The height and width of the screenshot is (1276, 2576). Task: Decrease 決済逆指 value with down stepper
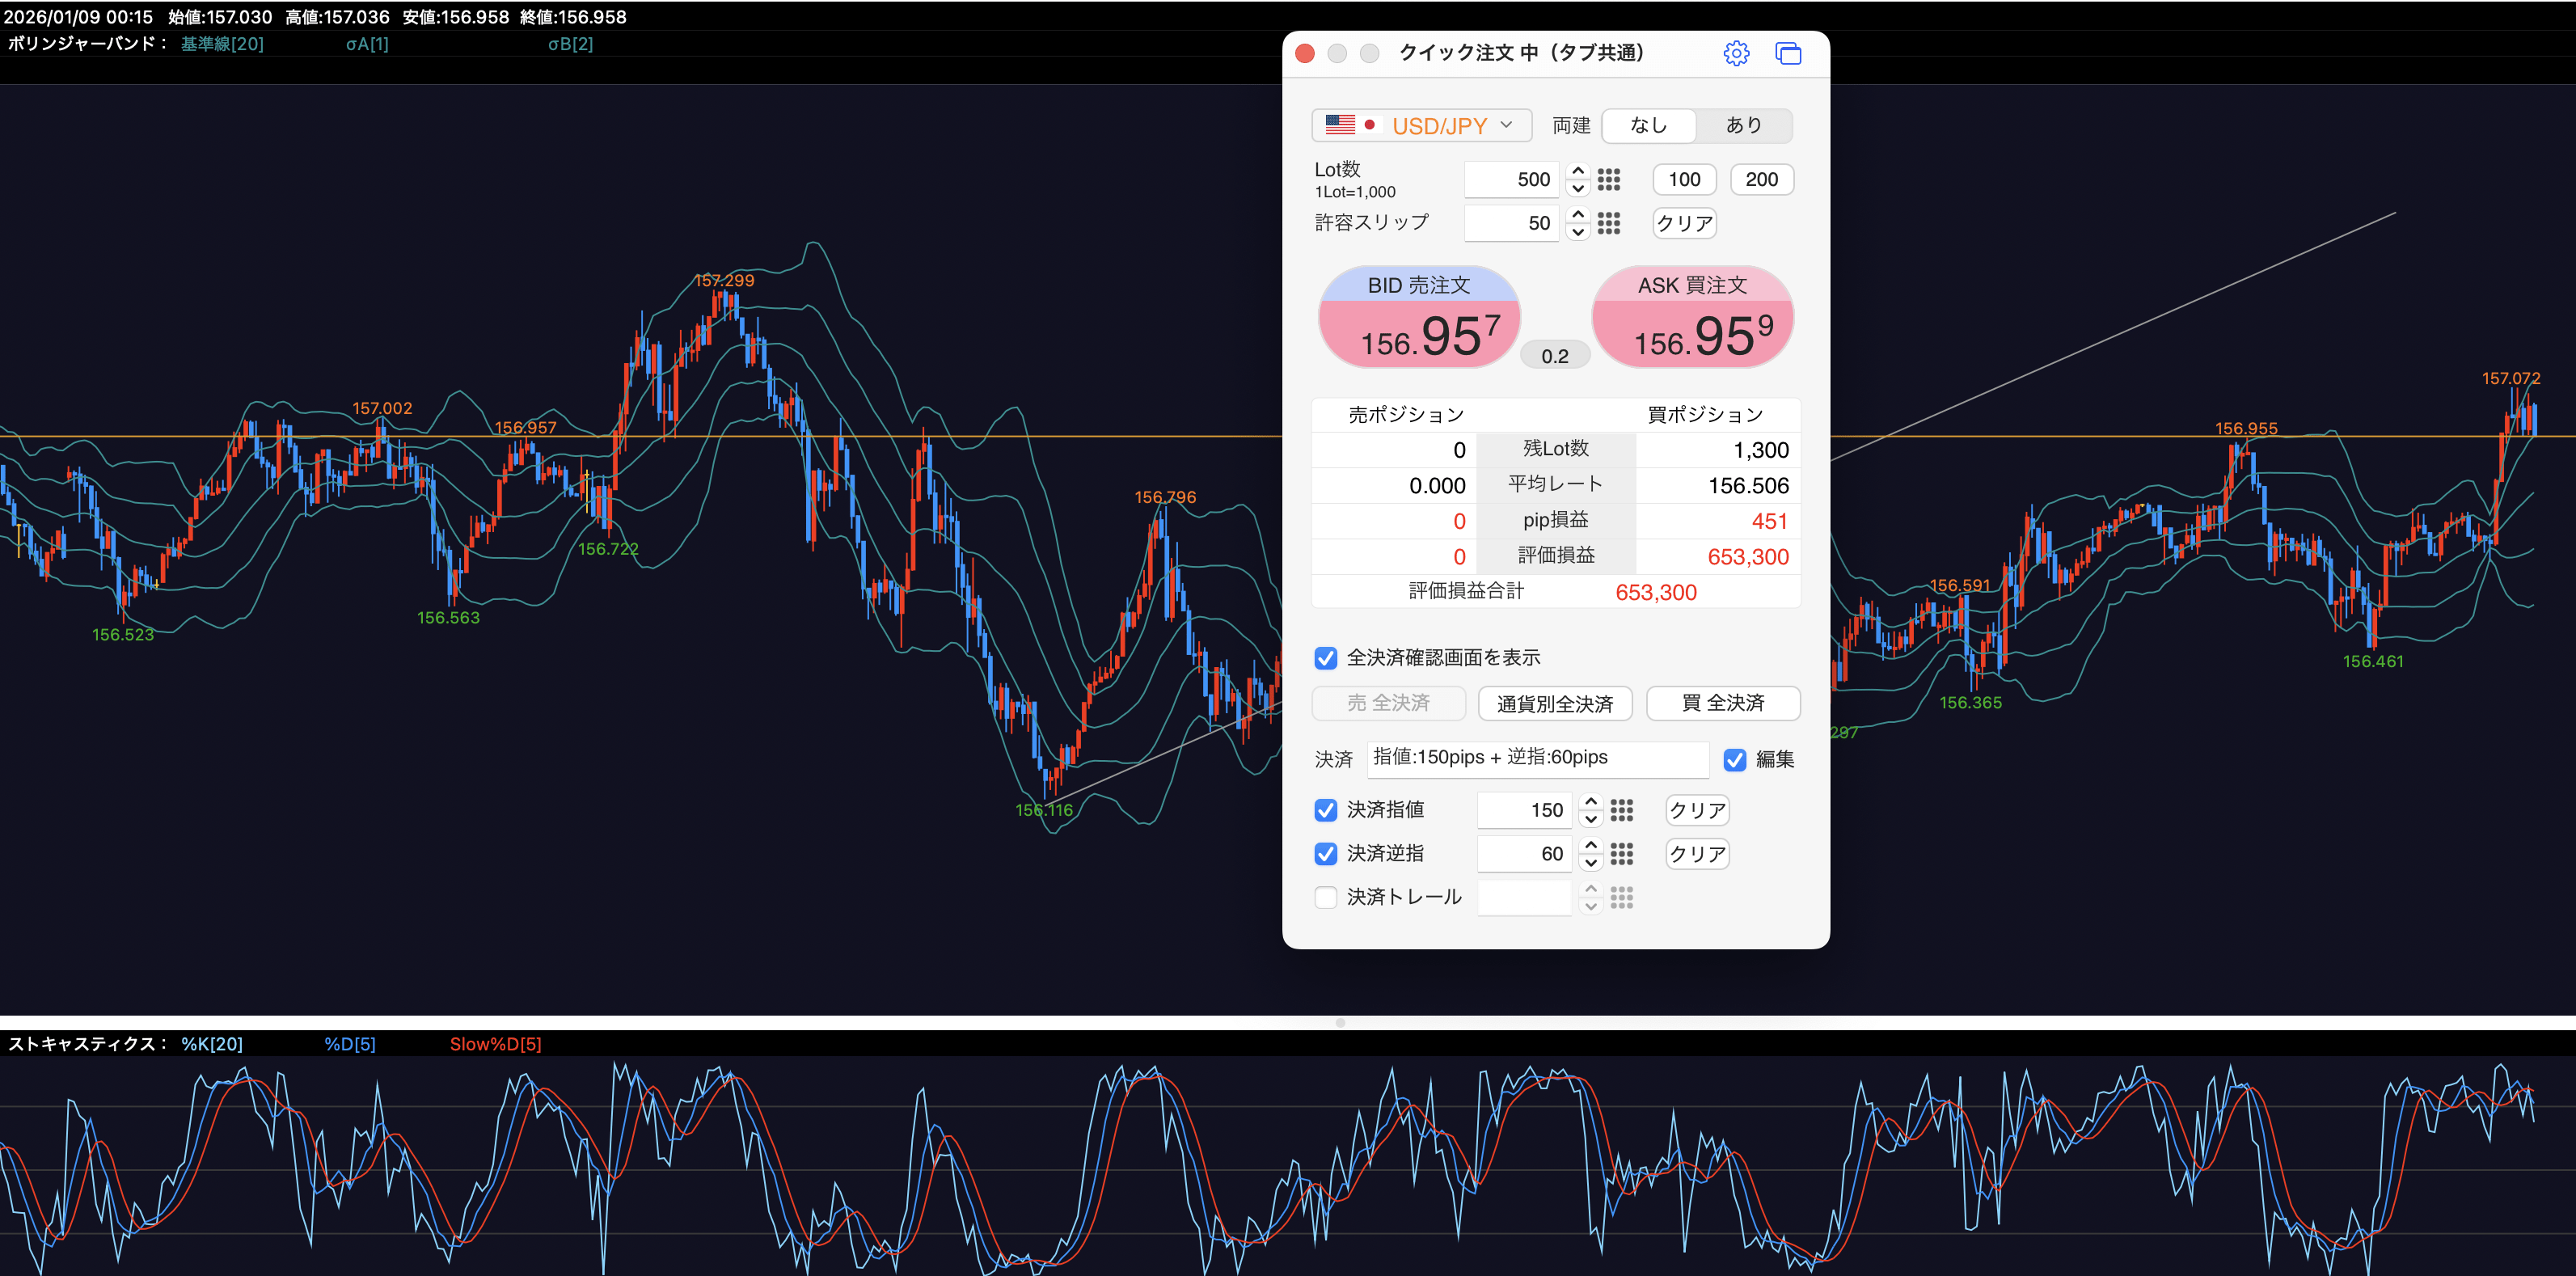1591,863
